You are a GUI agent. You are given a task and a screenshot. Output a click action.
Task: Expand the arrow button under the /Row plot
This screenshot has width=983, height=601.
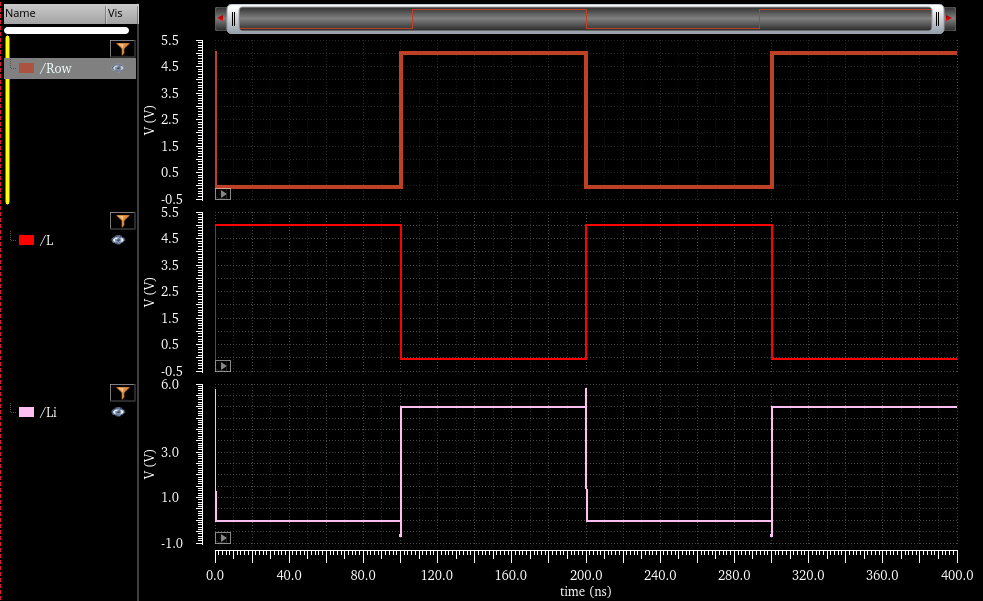point(223,194)
